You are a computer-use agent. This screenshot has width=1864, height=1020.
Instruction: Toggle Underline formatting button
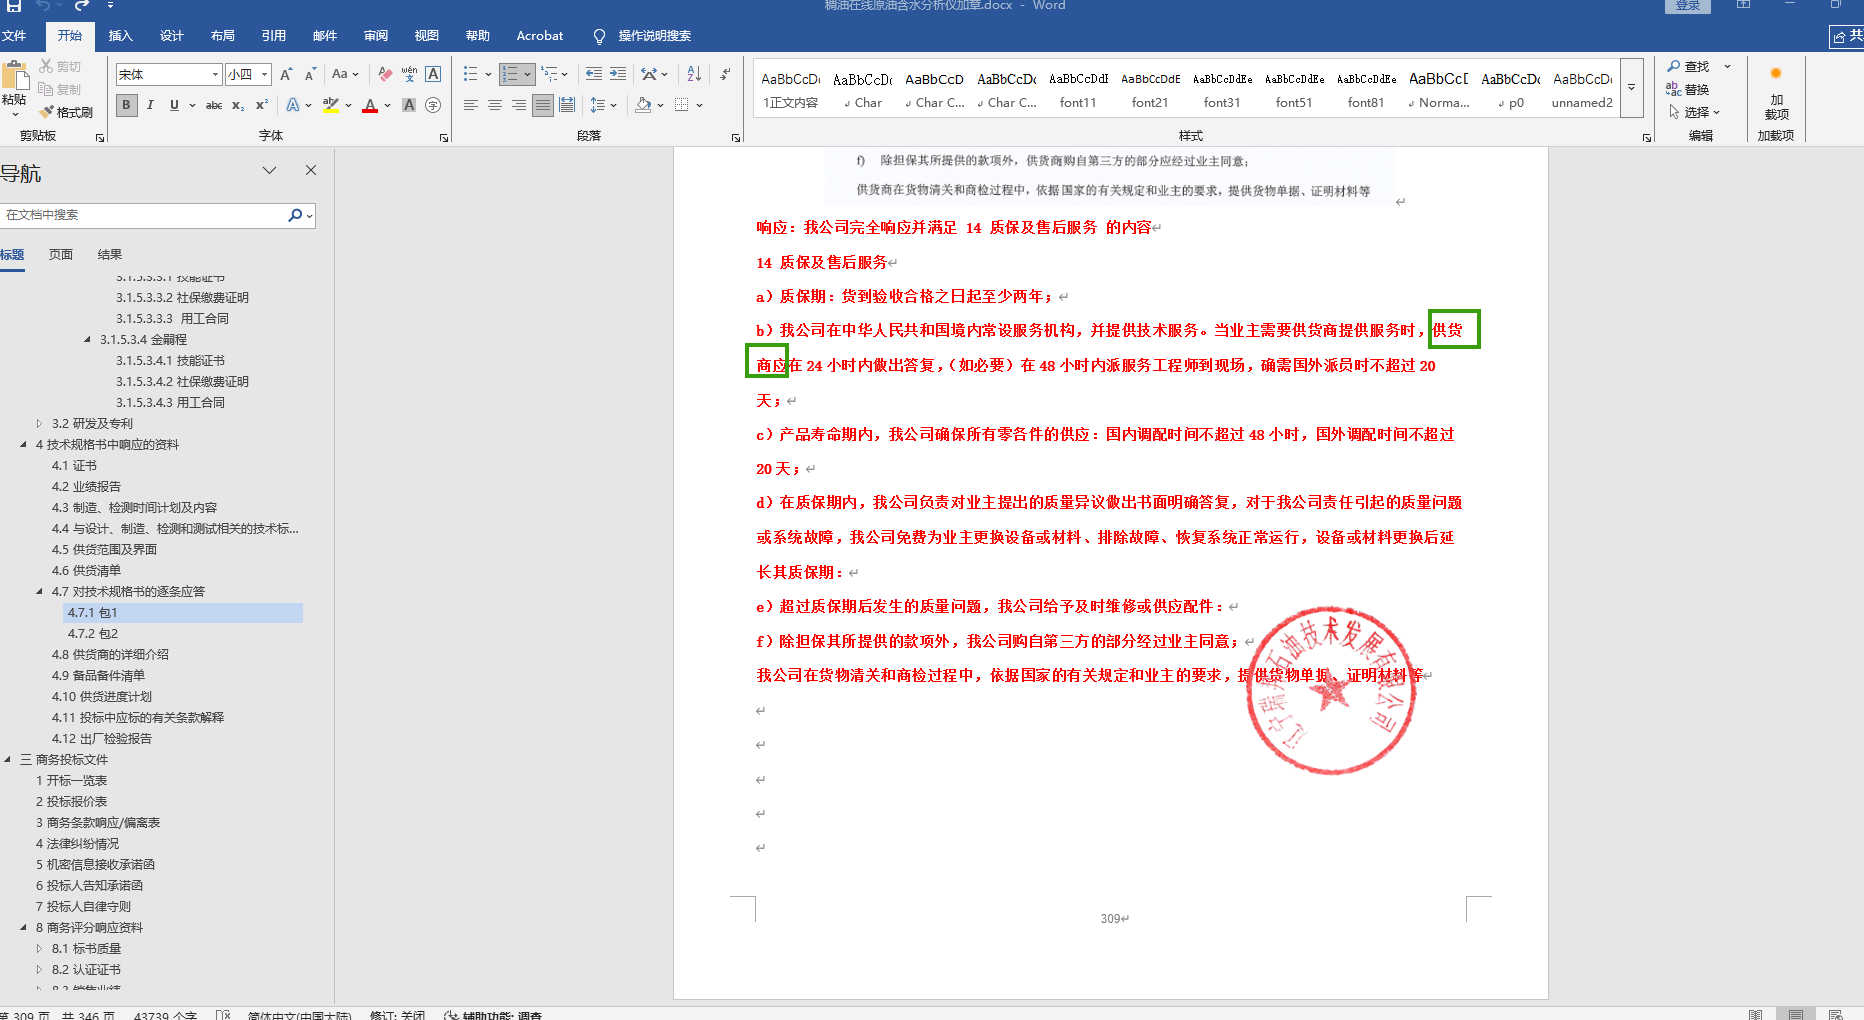pos(174,105)
